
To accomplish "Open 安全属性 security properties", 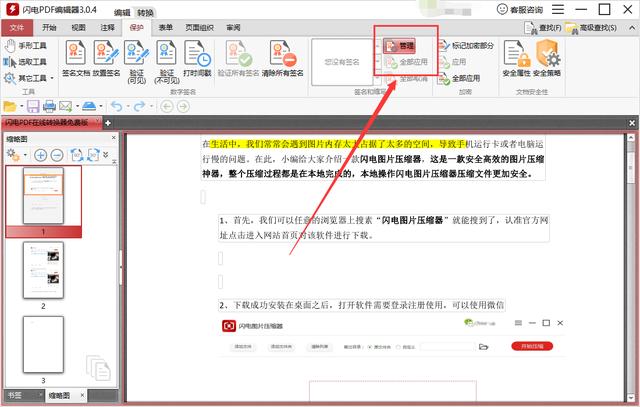I will point(517,58).
